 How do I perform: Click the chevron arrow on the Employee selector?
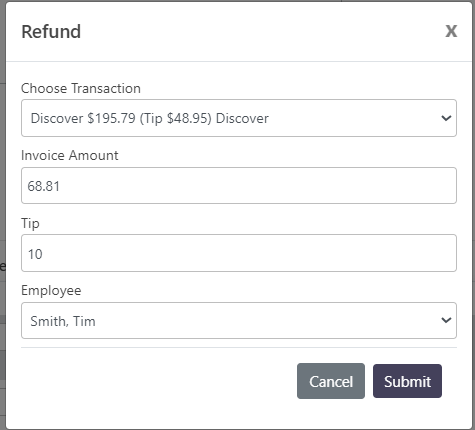[446, 320]
